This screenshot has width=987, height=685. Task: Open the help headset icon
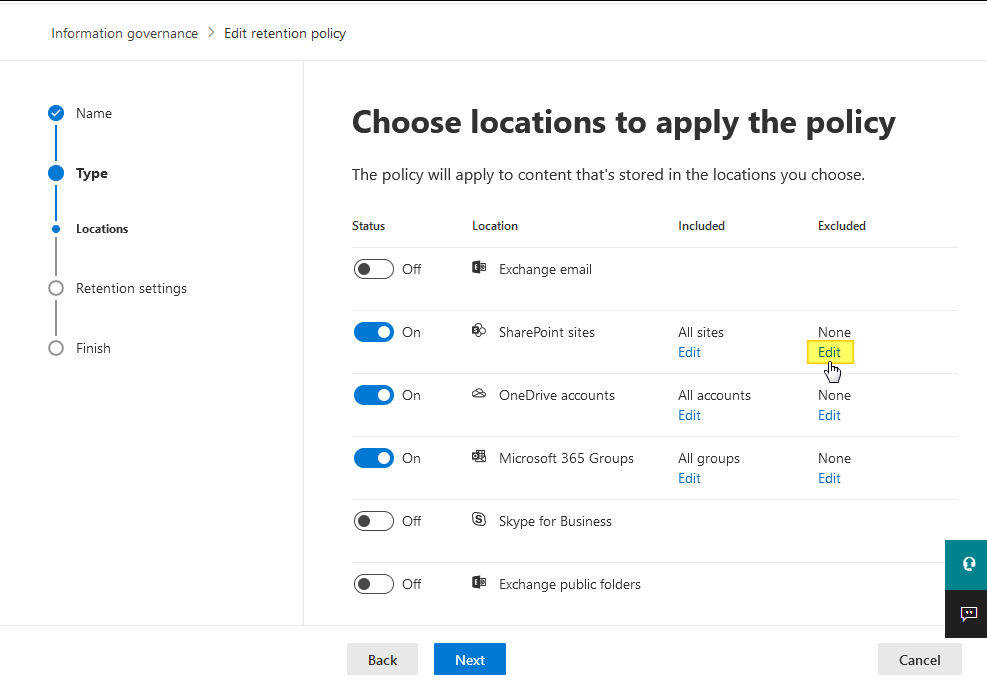pos(969,563)
